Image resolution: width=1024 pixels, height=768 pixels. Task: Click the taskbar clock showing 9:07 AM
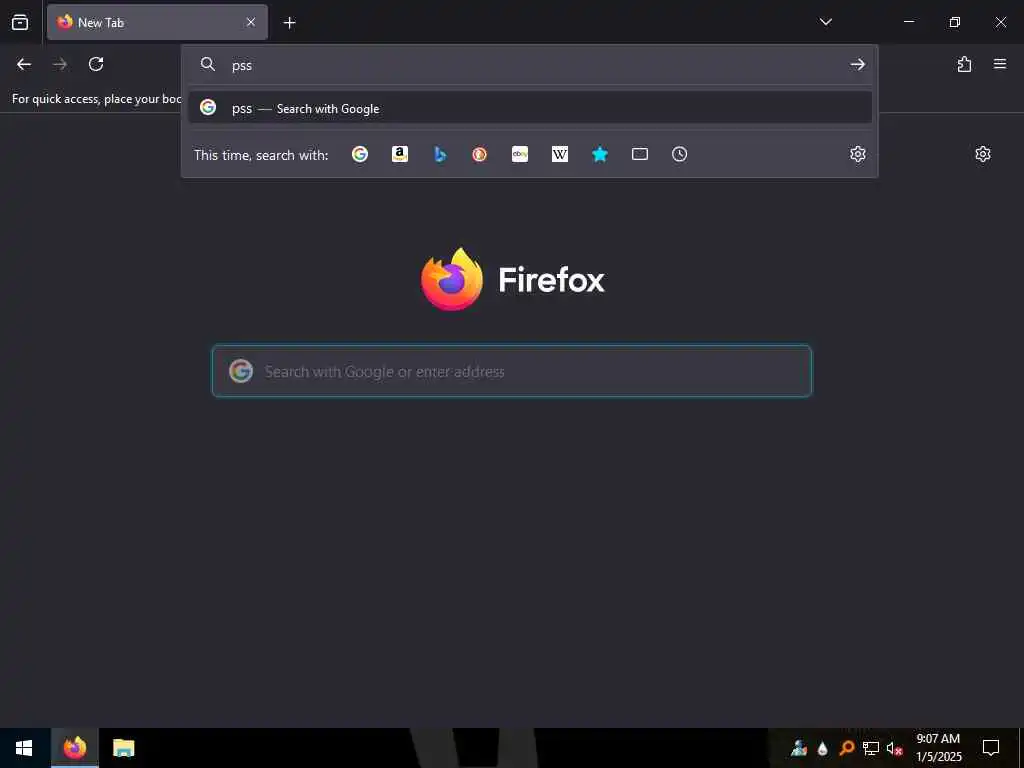(x=938, y=748)
